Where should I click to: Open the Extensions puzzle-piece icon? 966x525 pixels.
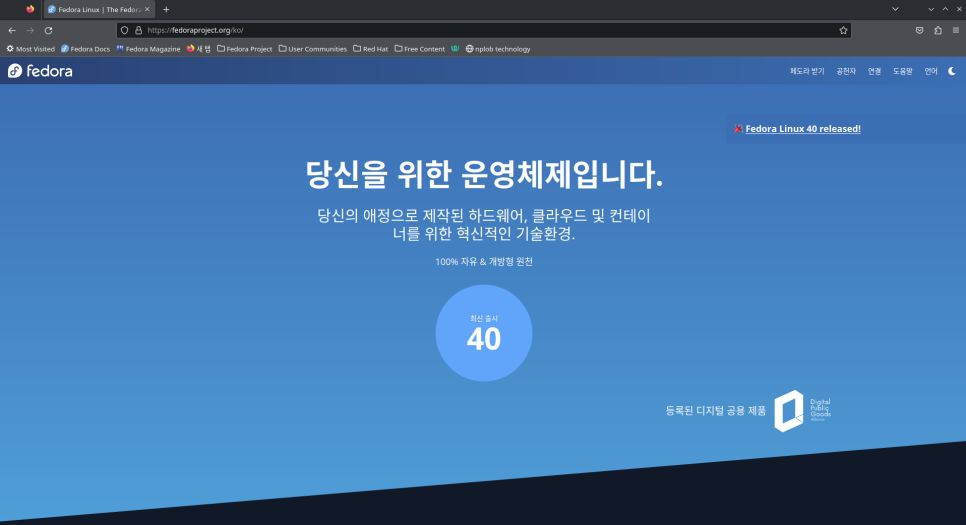pyautogui.click(x=938, y=30)
